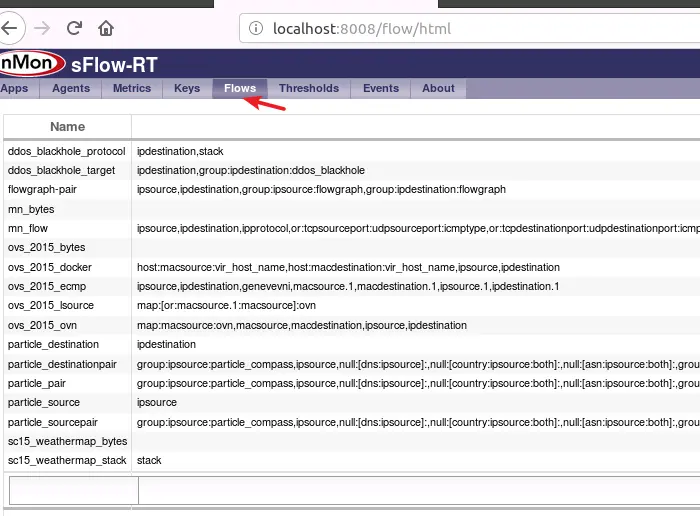
Task: Click the ovs_2015_ovn keys definition
Action: pos(302,325)
